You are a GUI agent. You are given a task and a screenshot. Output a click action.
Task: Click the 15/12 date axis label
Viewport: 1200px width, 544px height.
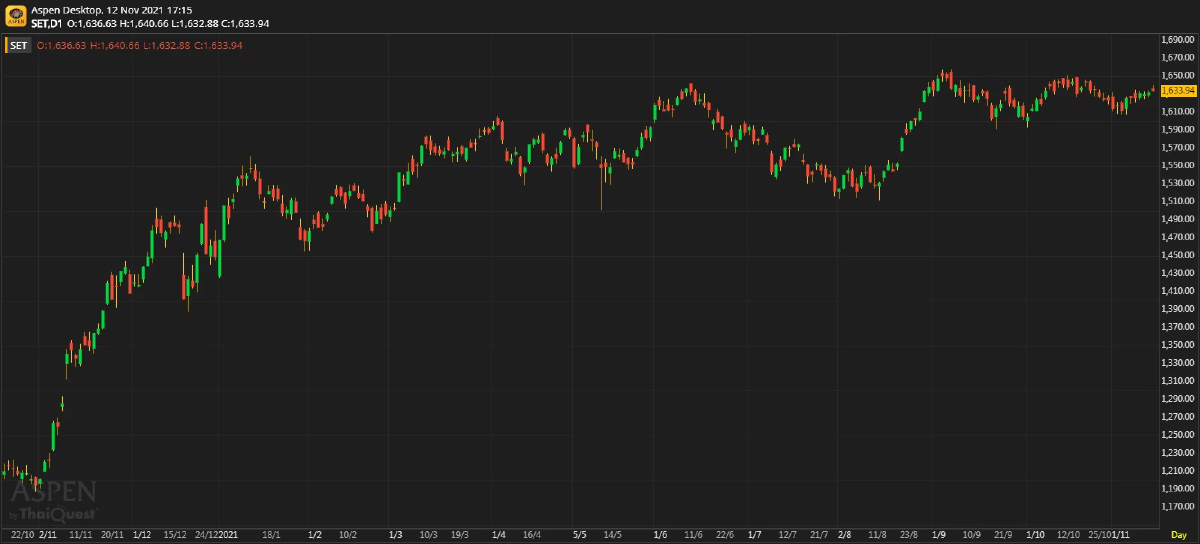[175, 535]
